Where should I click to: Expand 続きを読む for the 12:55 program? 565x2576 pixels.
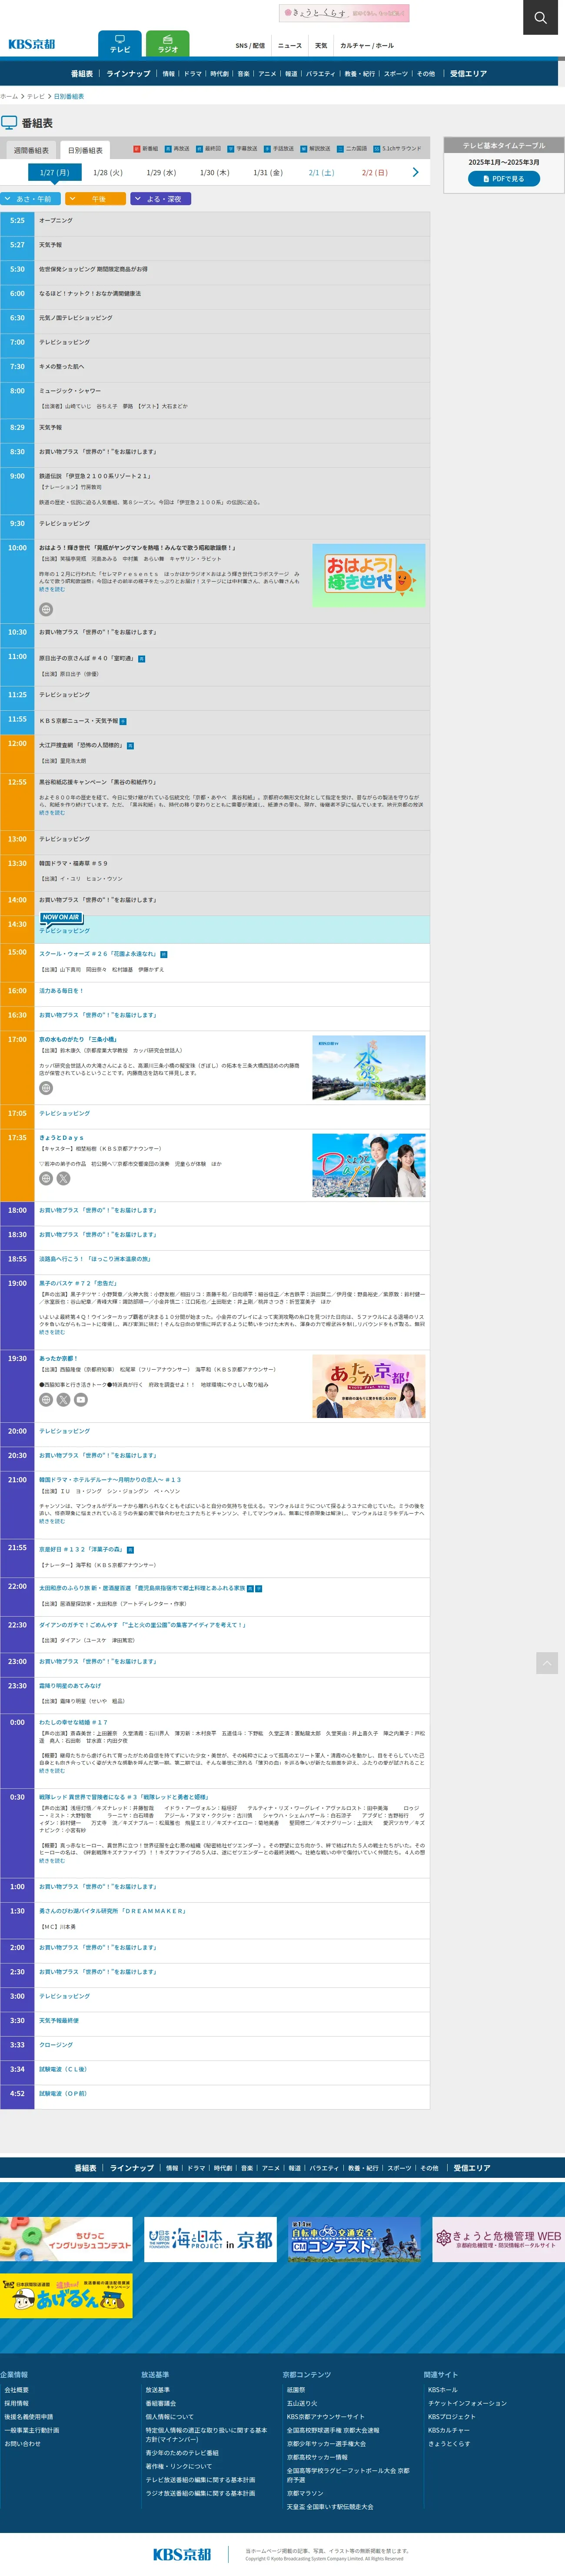(52, 812)
